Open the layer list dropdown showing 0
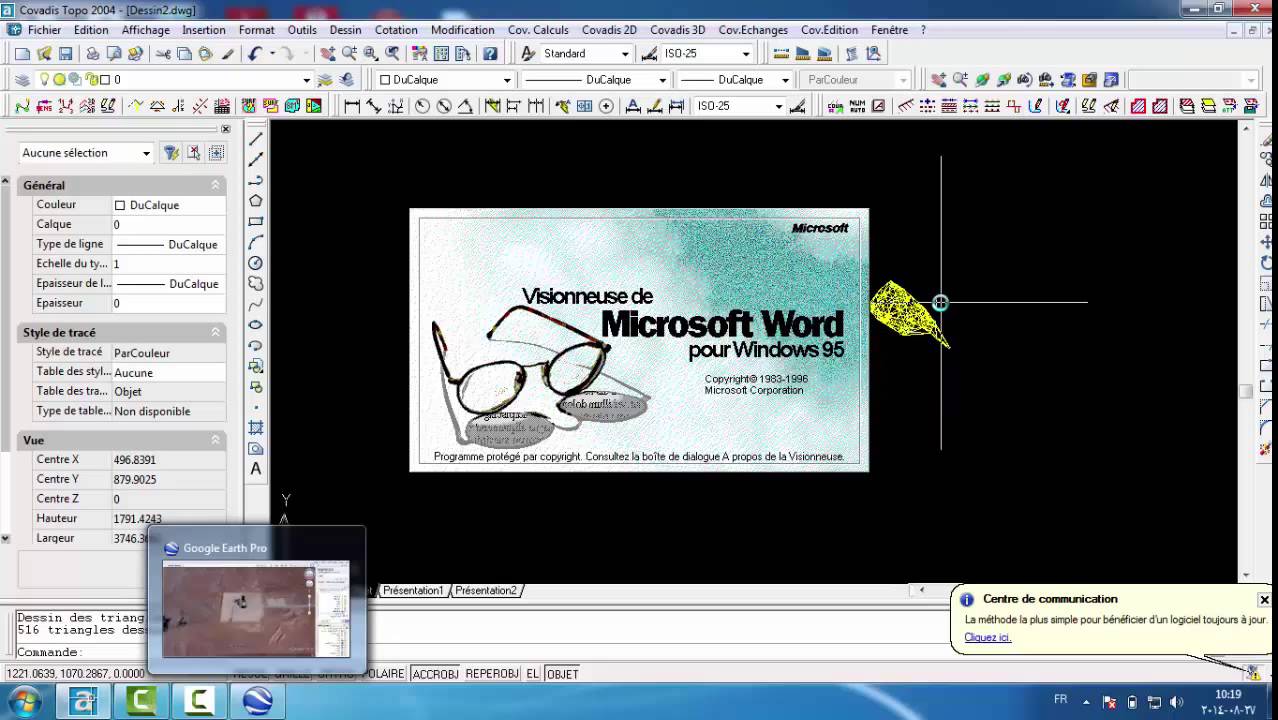The height and width of the screenshot is (720, 1278). [x=306, y=80]
